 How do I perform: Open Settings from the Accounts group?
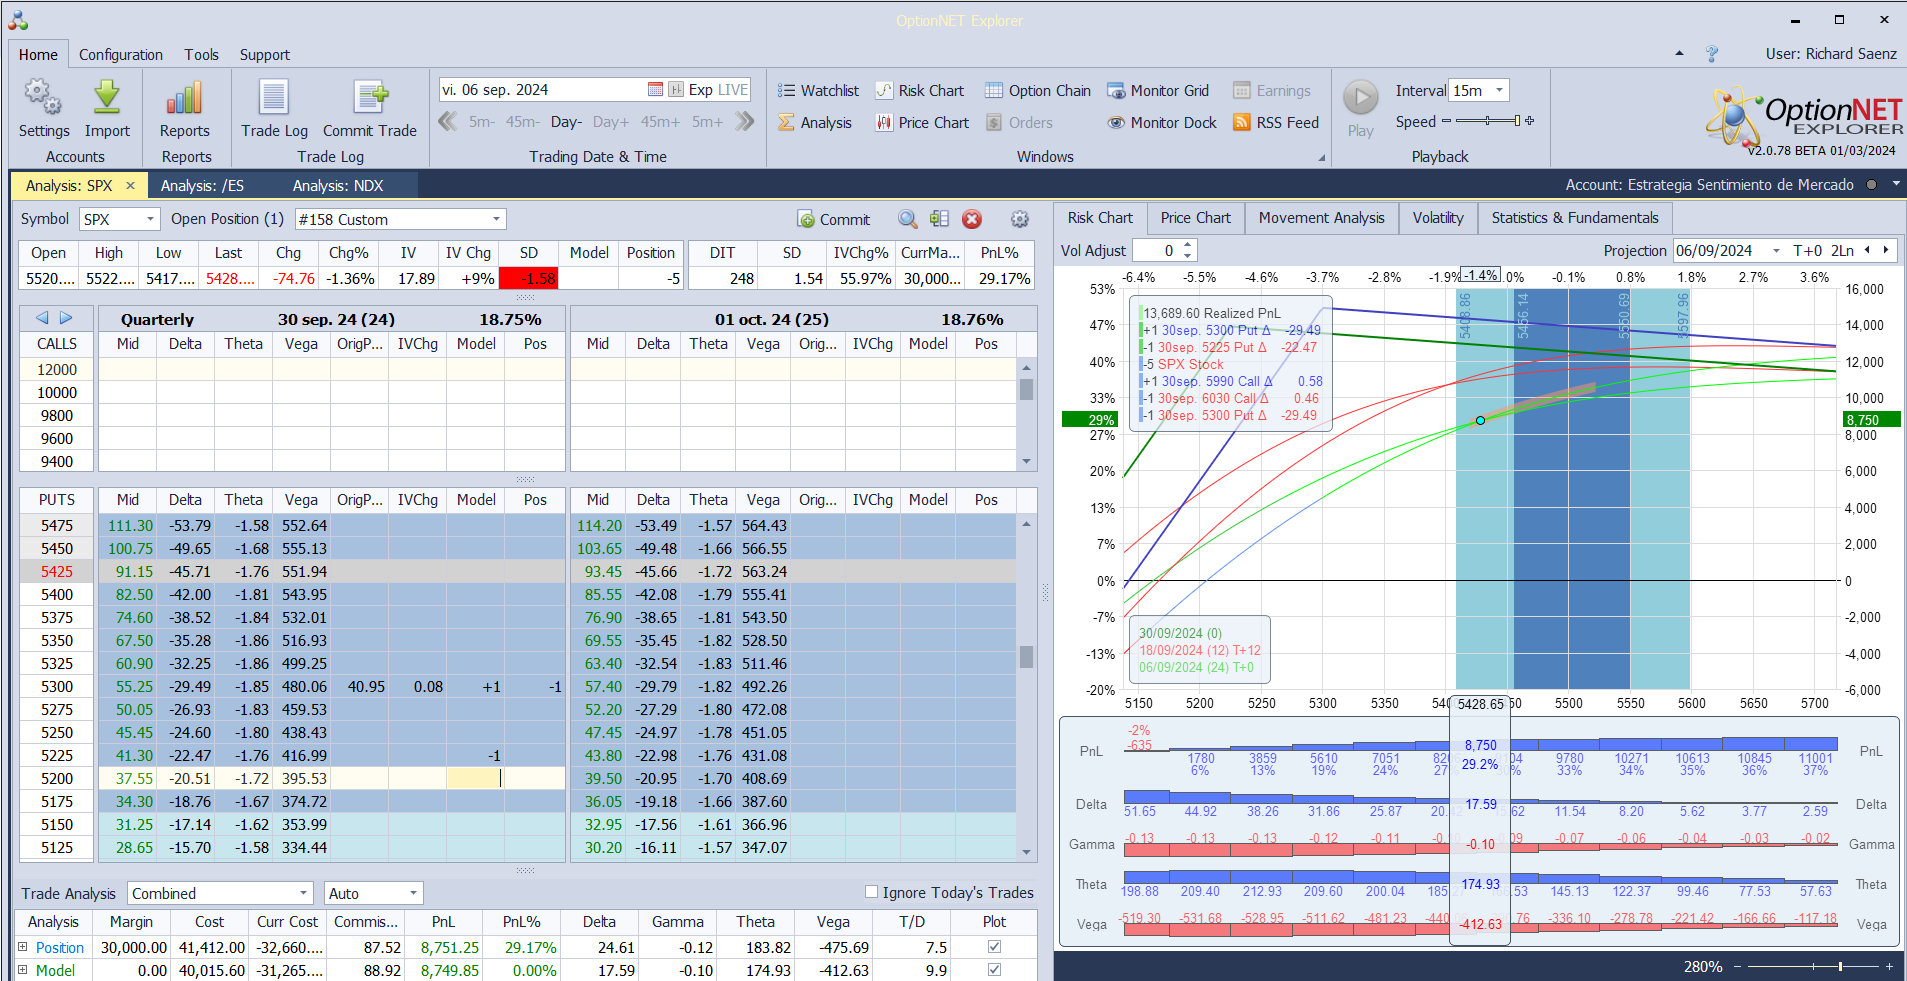click(x=43, y=108)
